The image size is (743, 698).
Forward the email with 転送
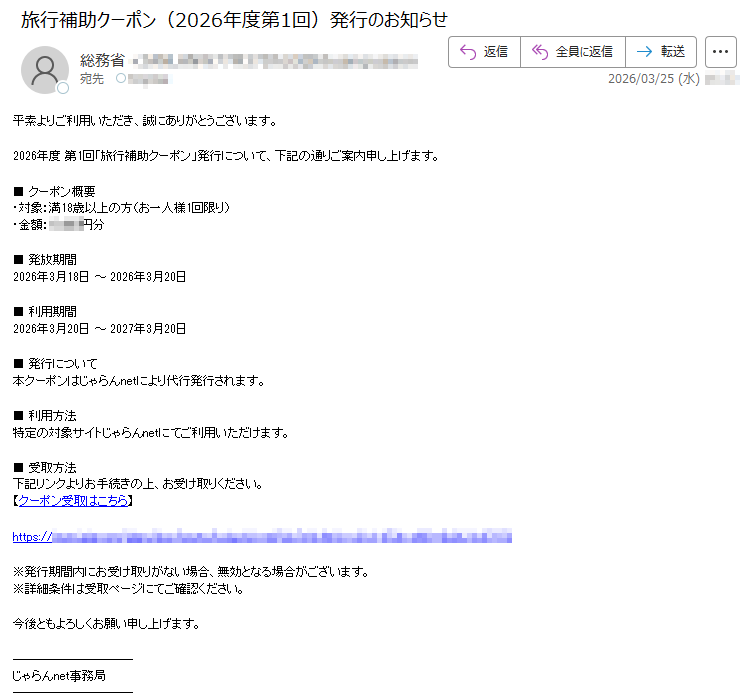(661, 52)
